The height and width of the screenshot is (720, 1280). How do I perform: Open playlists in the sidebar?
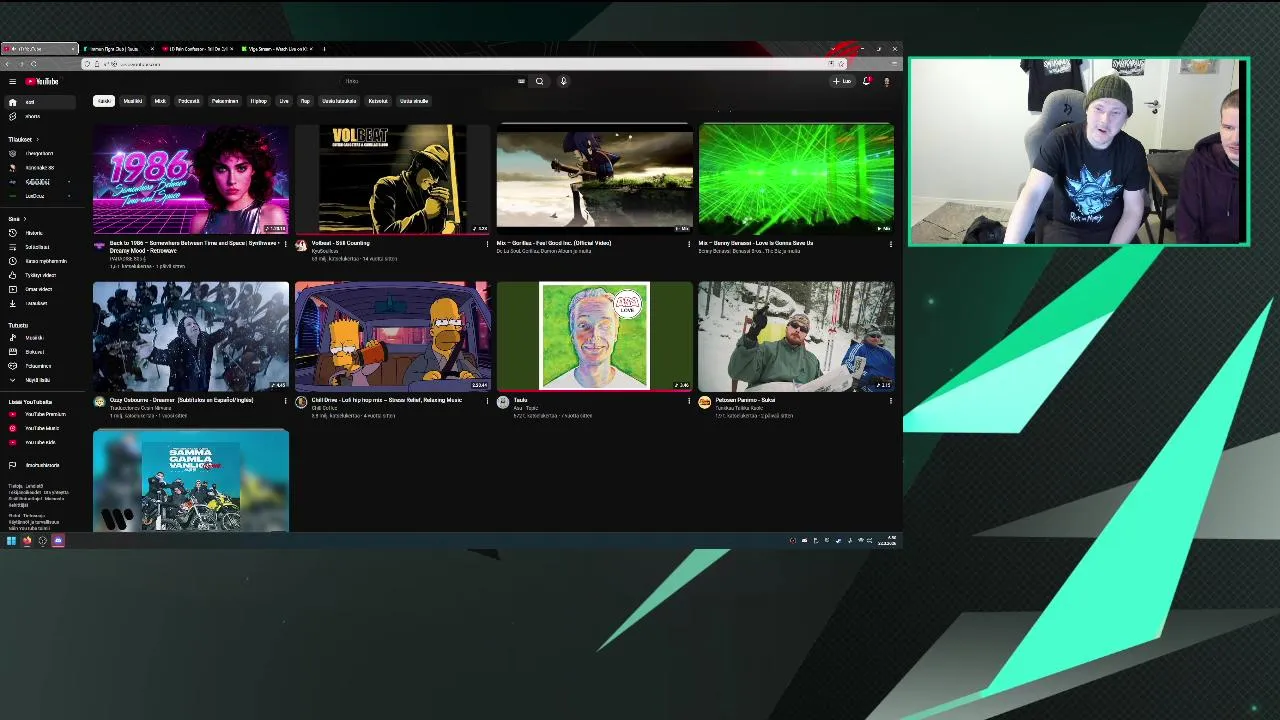pyautogui.click(x=39, y=247)
